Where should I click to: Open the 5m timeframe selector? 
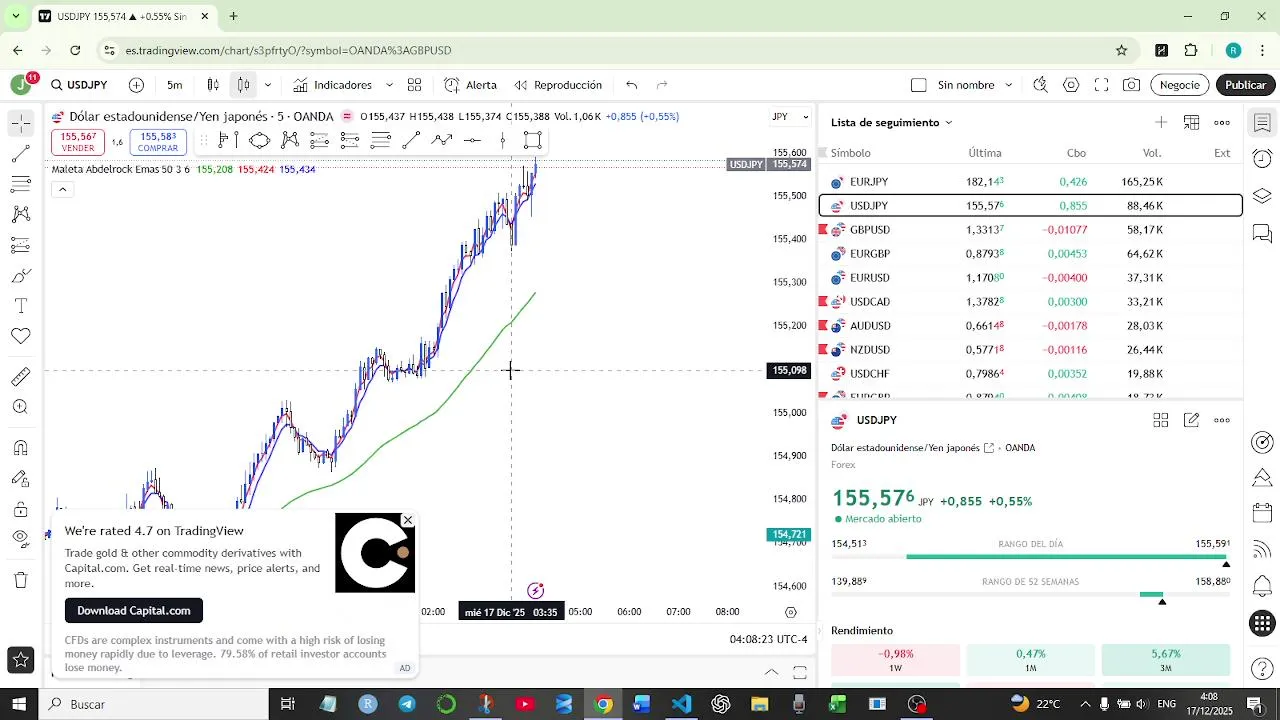(x=175, y=85)
